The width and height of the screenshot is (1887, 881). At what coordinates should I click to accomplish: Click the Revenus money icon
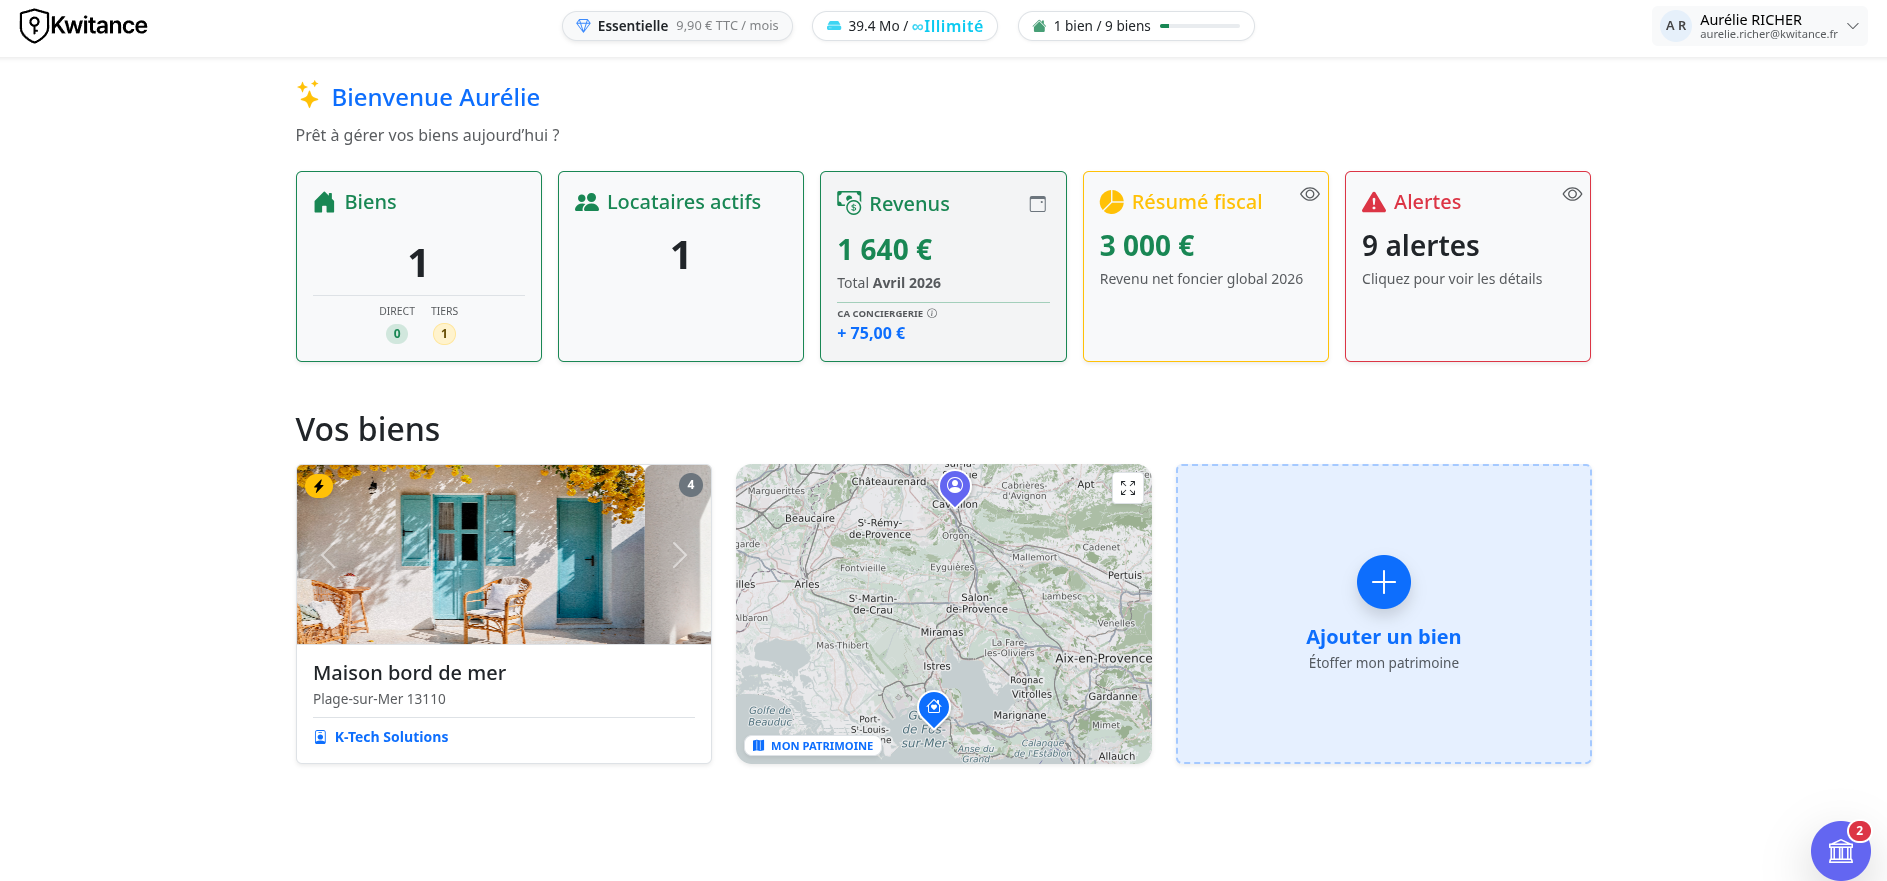click(x=849, y=203)
